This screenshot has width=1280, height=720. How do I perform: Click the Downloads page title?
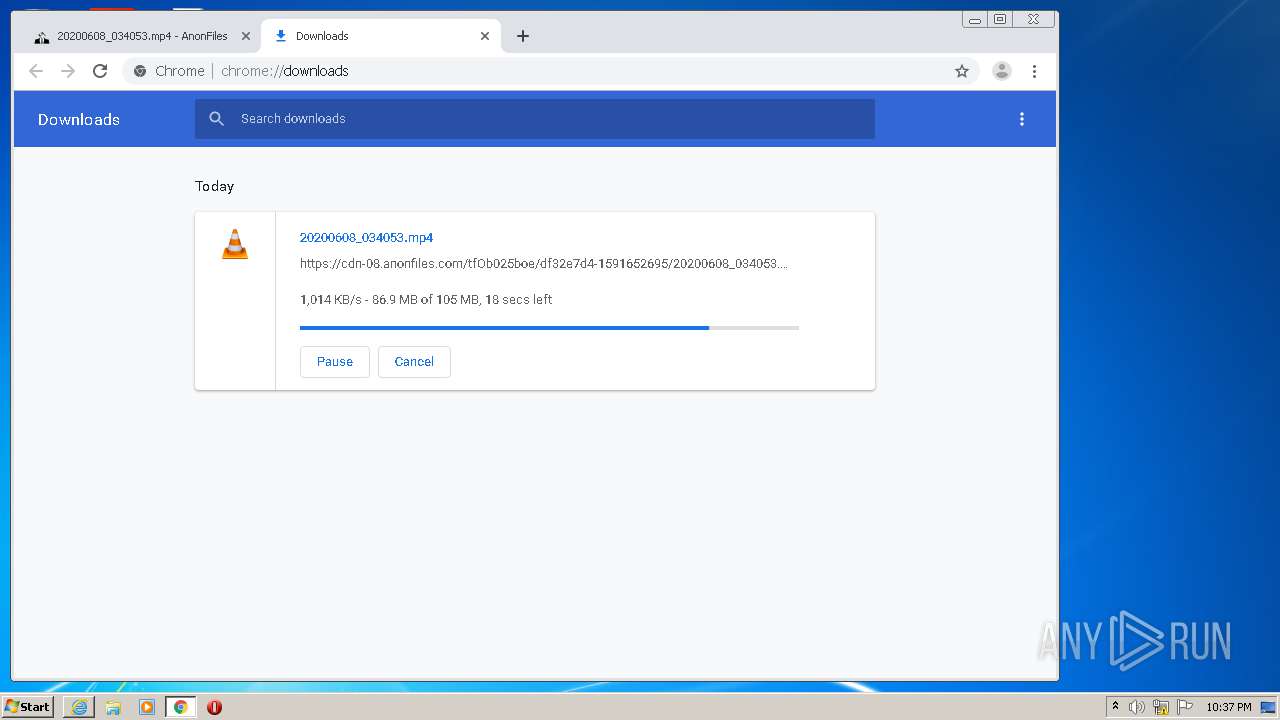[x=79, y=119]
